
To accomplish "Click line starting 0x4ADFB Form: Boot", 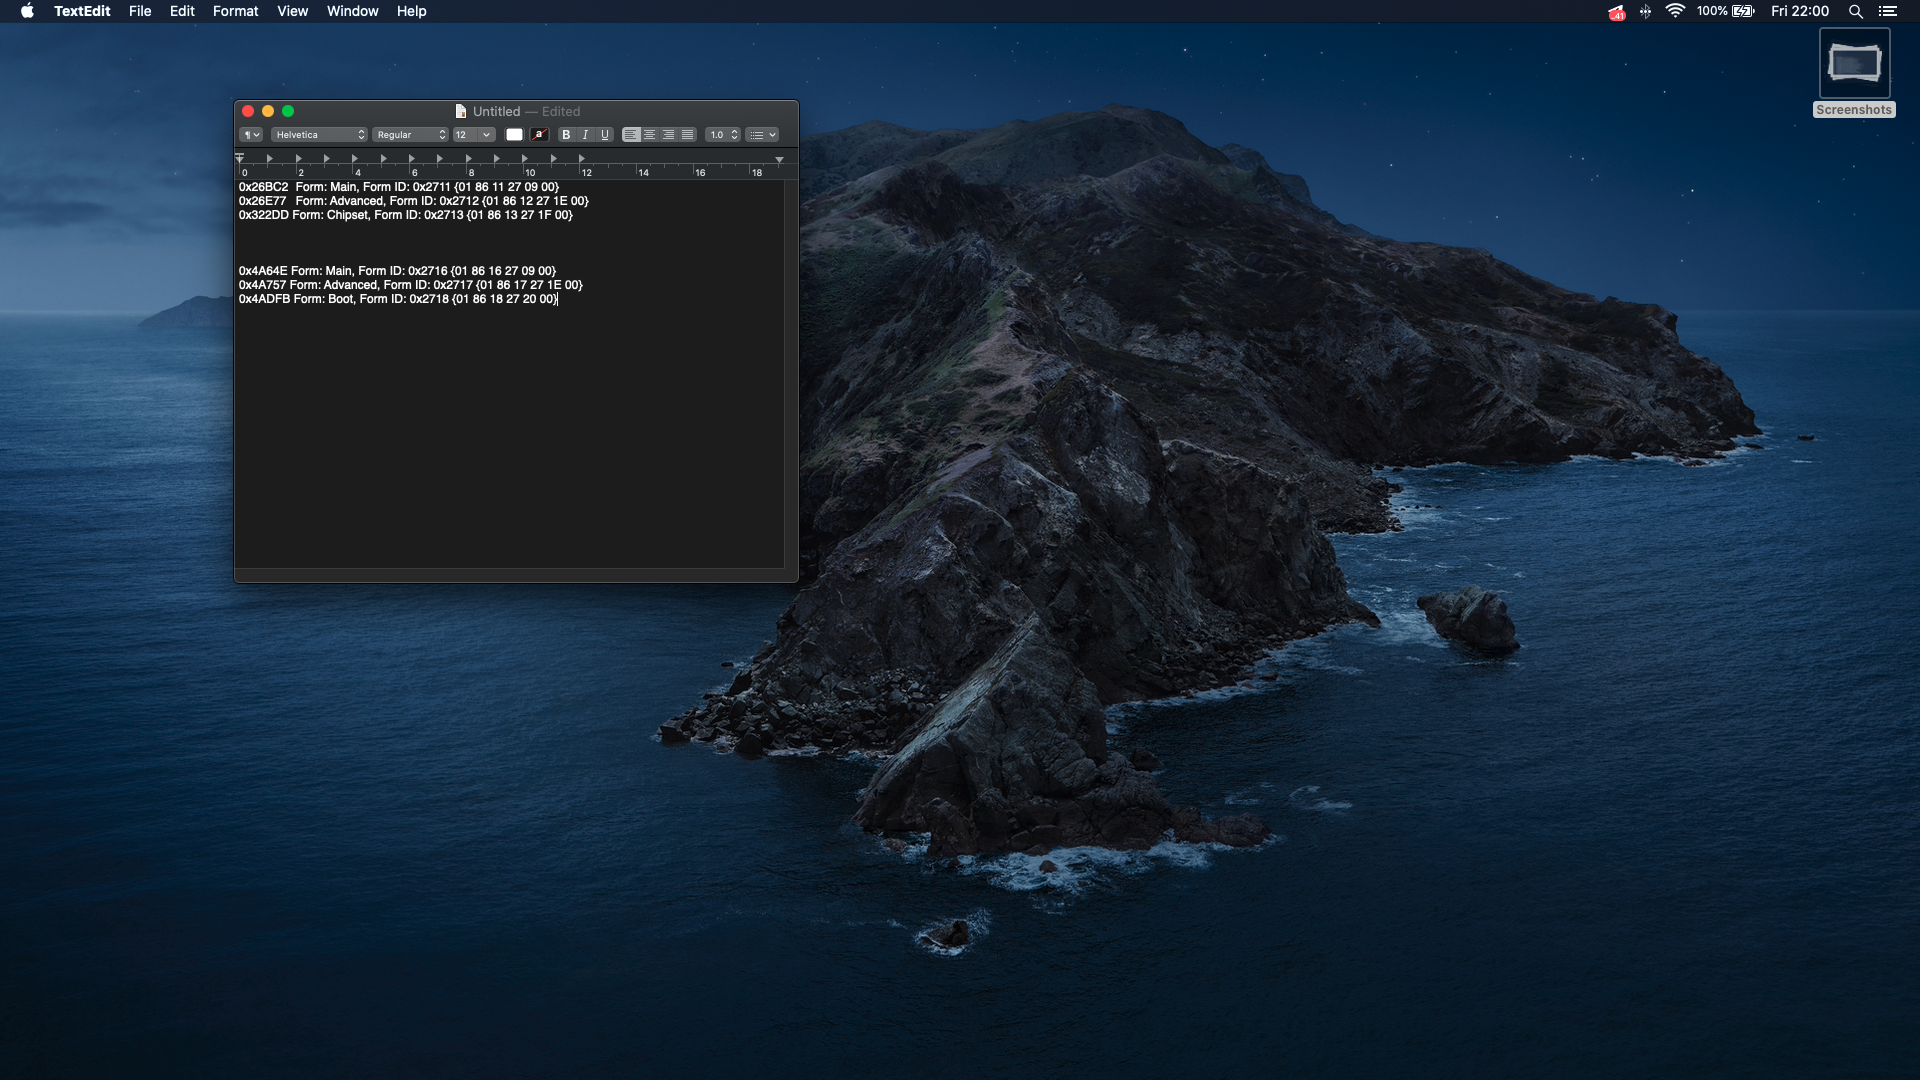I will click(398, 299).
